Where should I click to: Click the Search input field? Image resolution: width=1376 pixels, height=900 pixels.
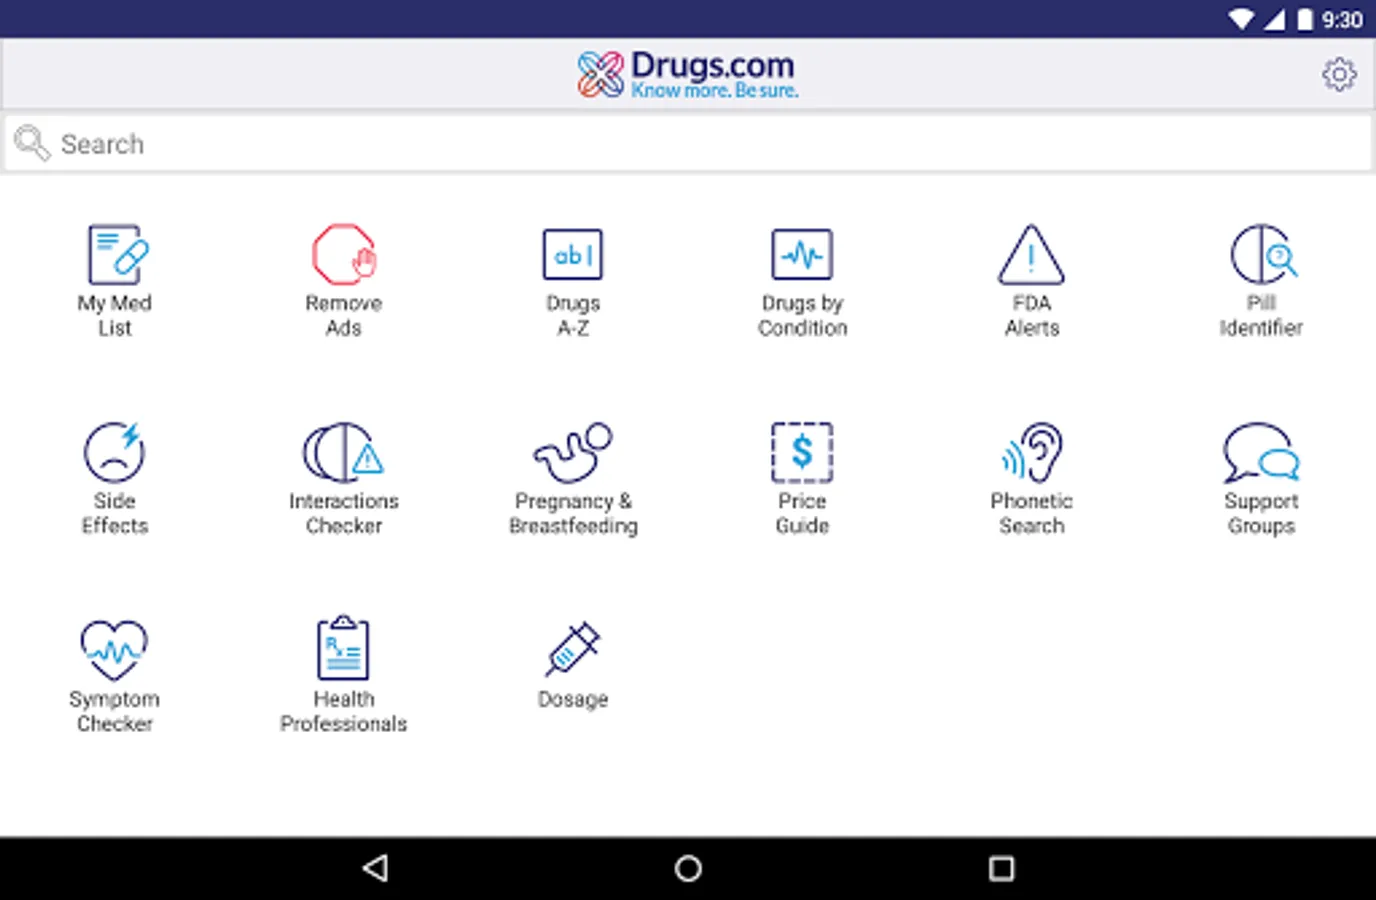coord(688,144)
